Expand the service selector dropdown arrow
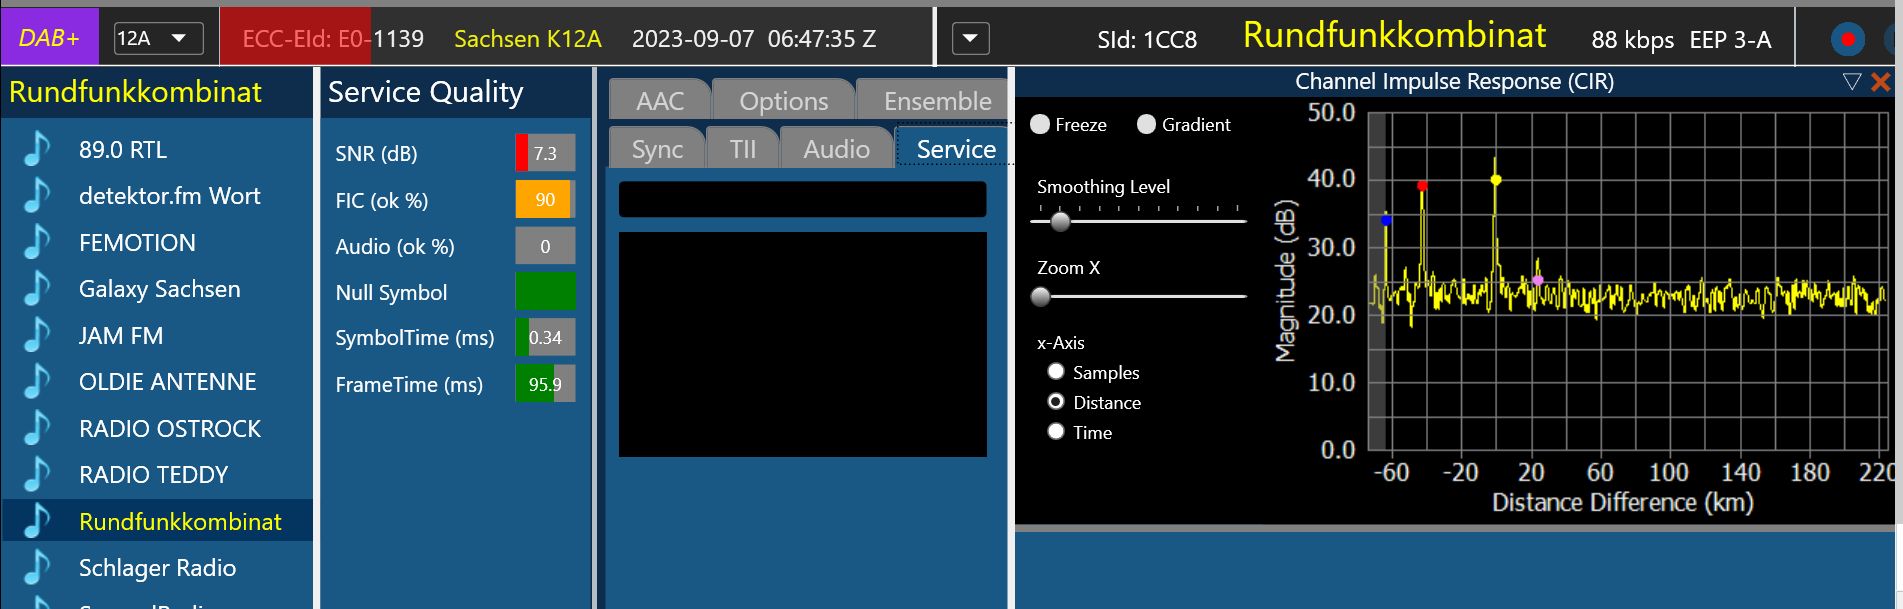 [x=970, y=40]
